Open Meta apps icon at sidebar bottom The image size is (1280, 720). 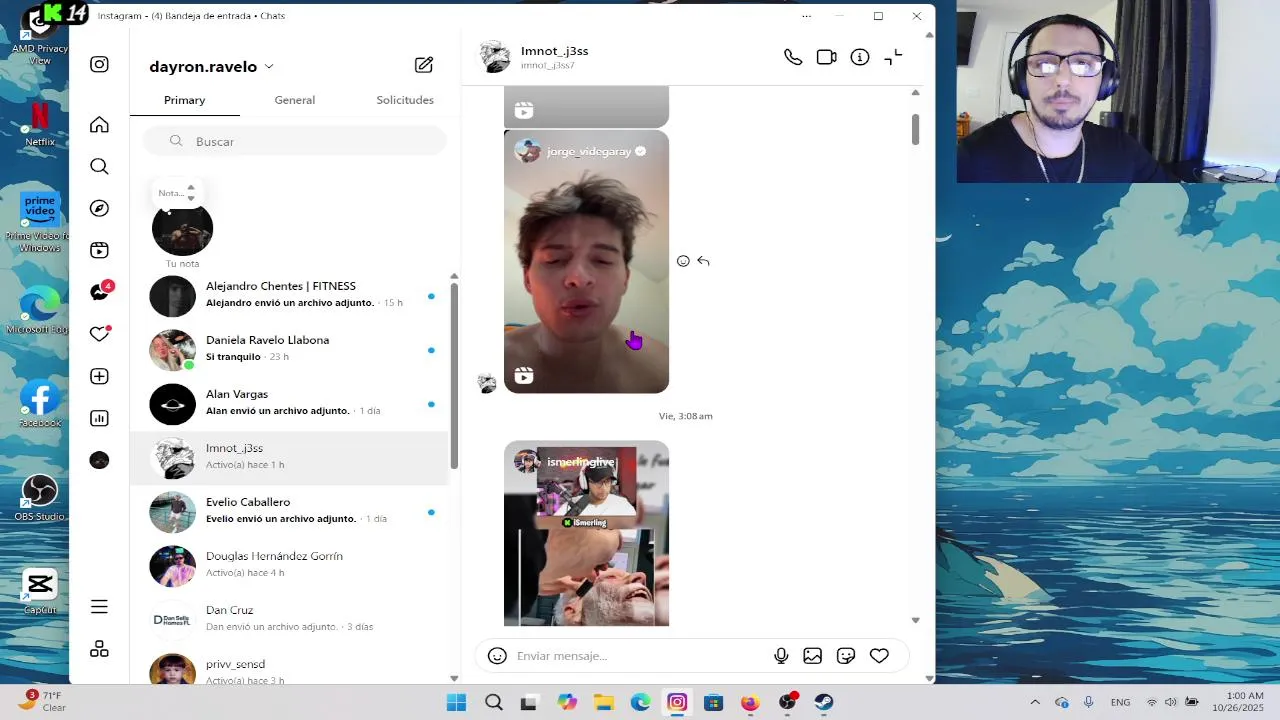pyautogui.click(x=99, y=649)
